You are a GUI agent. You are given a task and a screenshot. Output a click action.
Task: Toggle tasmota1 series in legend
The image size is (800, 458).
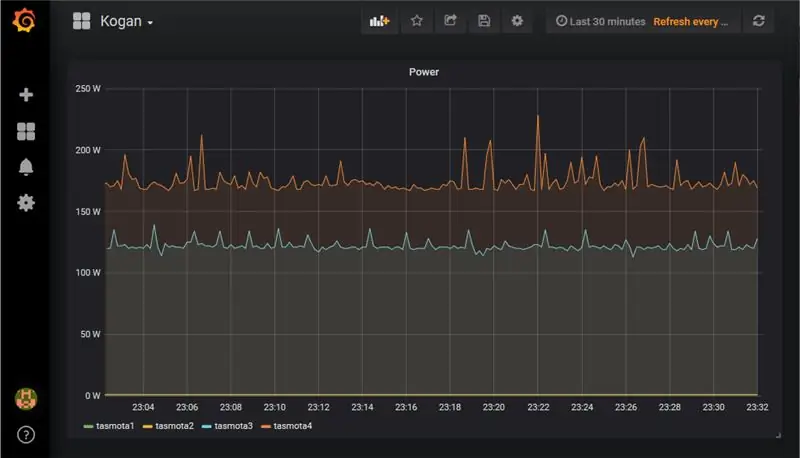coord(115,426)
